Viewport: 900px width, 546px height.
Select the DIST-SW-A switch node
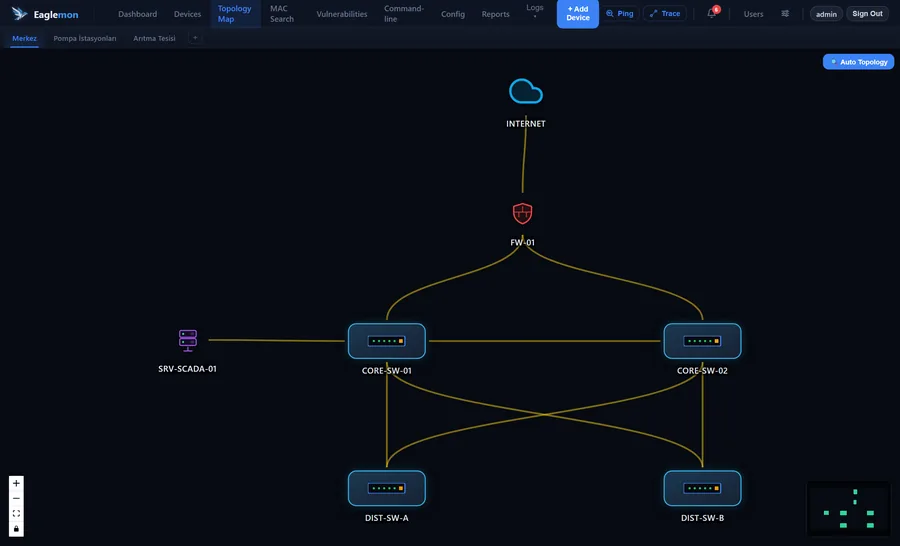pyautogui.click(x=387, y=489)
